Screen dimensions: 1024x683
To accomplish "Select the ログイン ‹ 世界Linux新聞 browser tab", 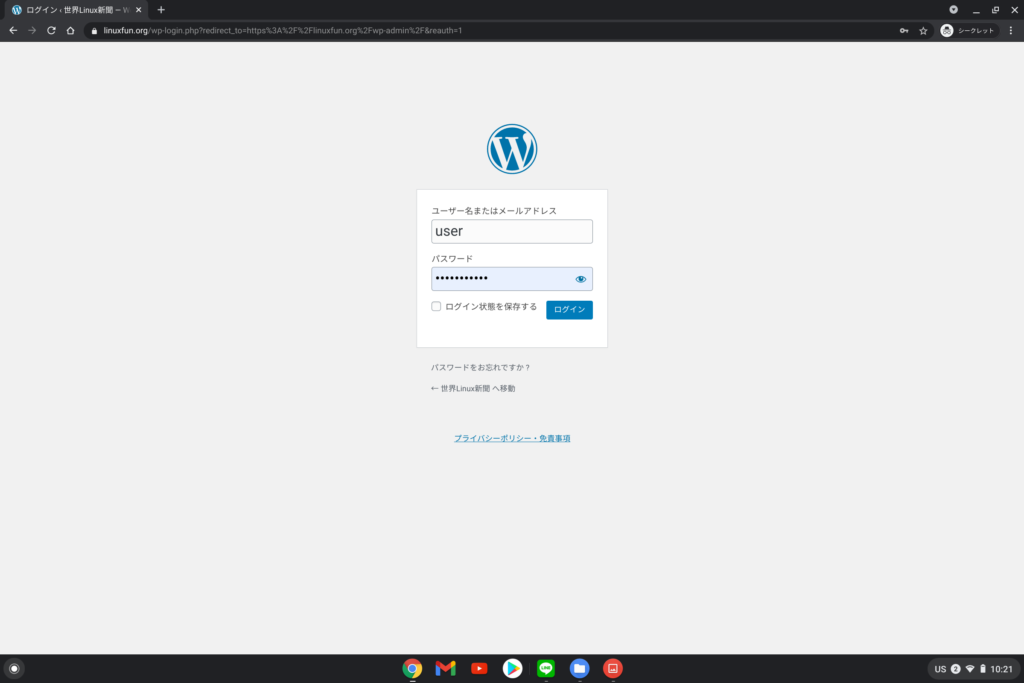I will (74, 10).
